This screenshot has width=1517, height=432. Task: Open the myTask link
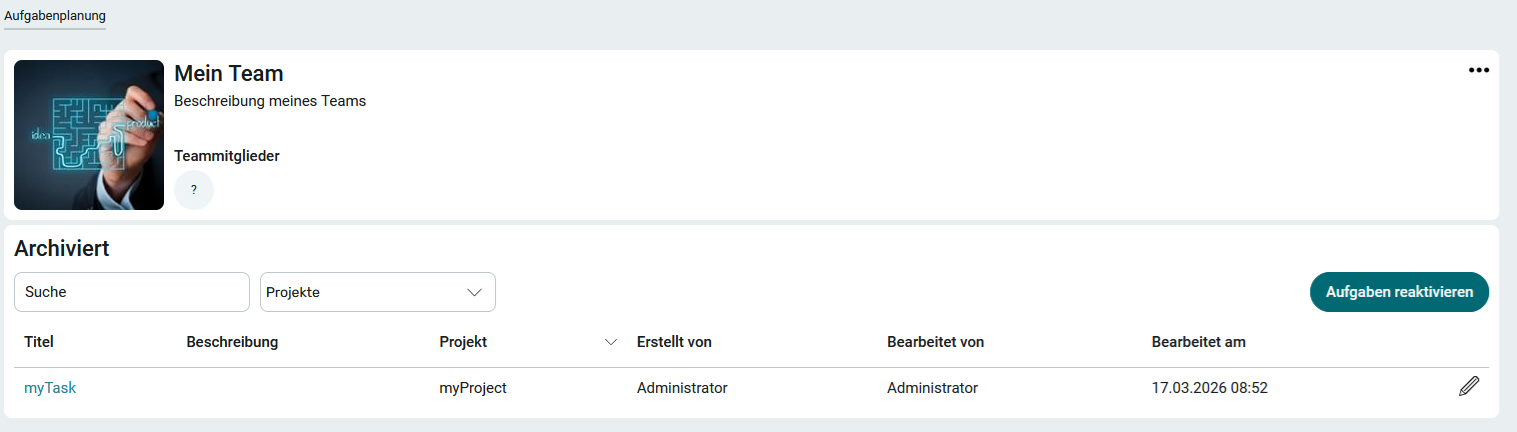coord(50,388)
